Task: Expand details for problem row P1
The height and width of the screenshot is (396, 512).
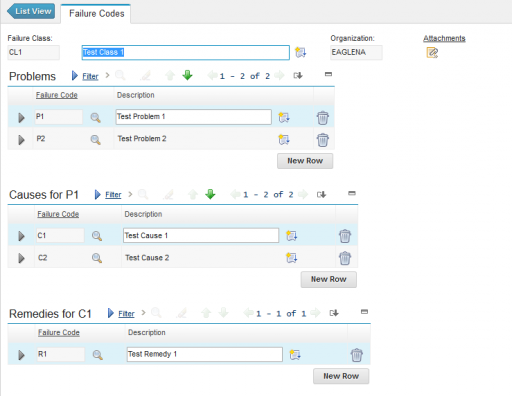Action: coord(21,117)
